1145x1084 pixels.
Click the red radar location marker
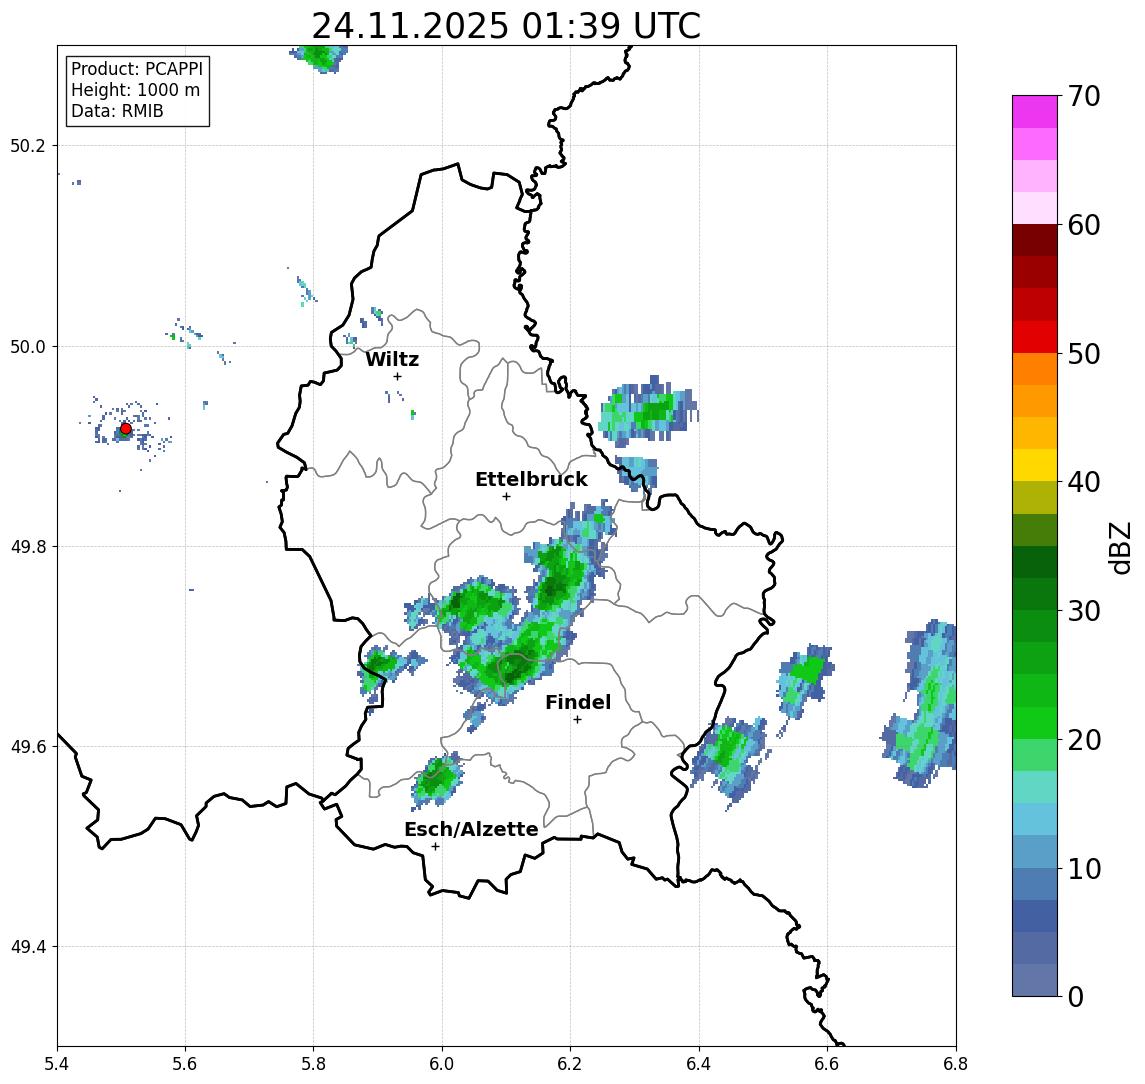pos(126,429)
